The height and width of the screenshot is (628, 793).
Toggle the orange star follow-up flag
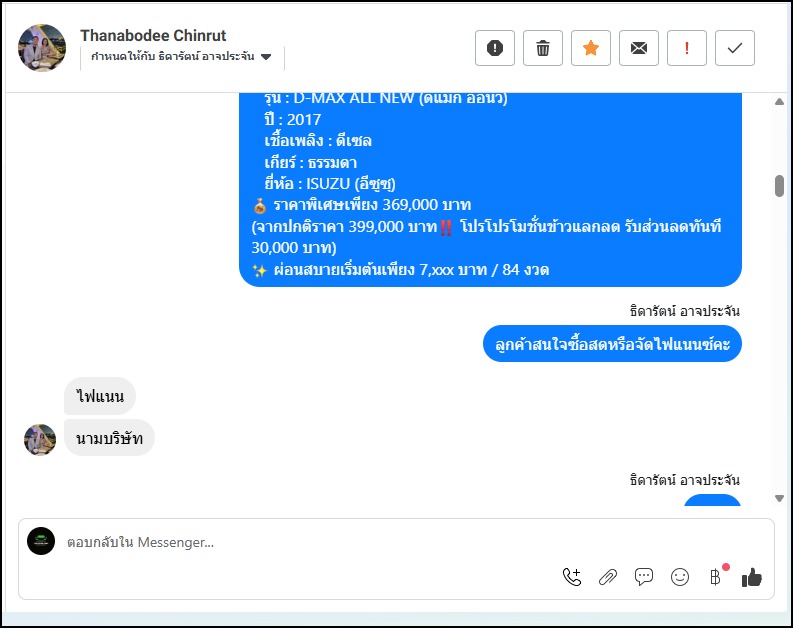[x=591, y=48]
